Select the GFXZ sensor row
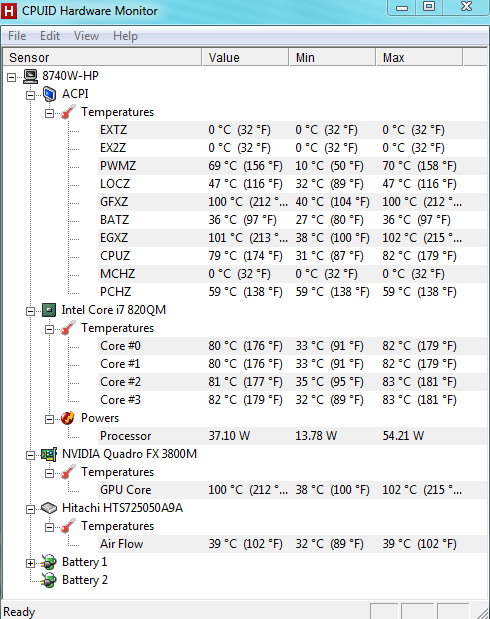Screen dimensions: 490x619 click(x=292, y=202)
